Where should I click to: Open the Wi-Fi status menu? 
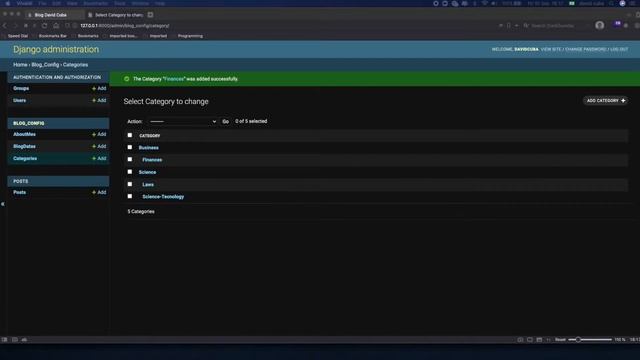click(484, 3)
